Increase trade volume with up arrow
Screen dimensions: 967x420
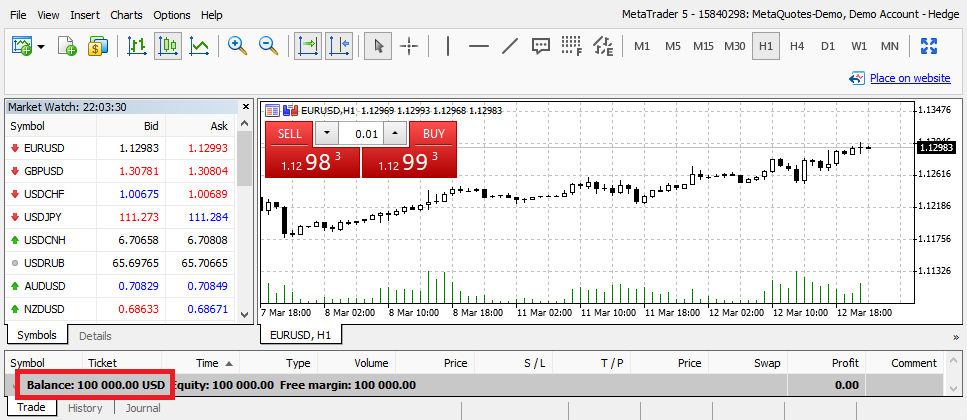(395, 134)
